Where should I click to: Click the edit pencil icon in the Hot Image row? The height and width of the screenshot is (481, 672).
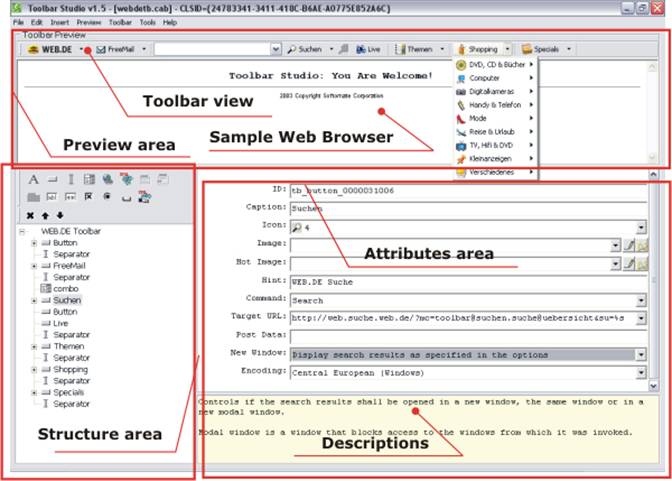[x=629, y=263]
